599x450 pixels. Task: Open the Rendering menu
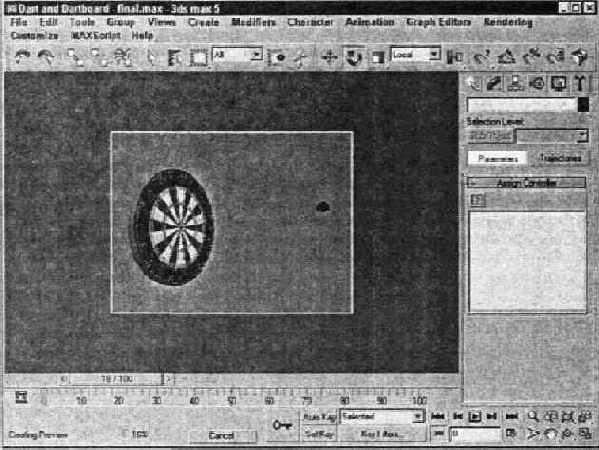point(508,22)
